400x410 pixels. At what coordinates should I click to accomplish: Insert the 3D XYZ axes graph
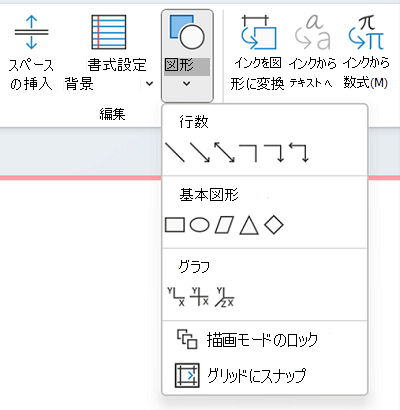(224, 297)
